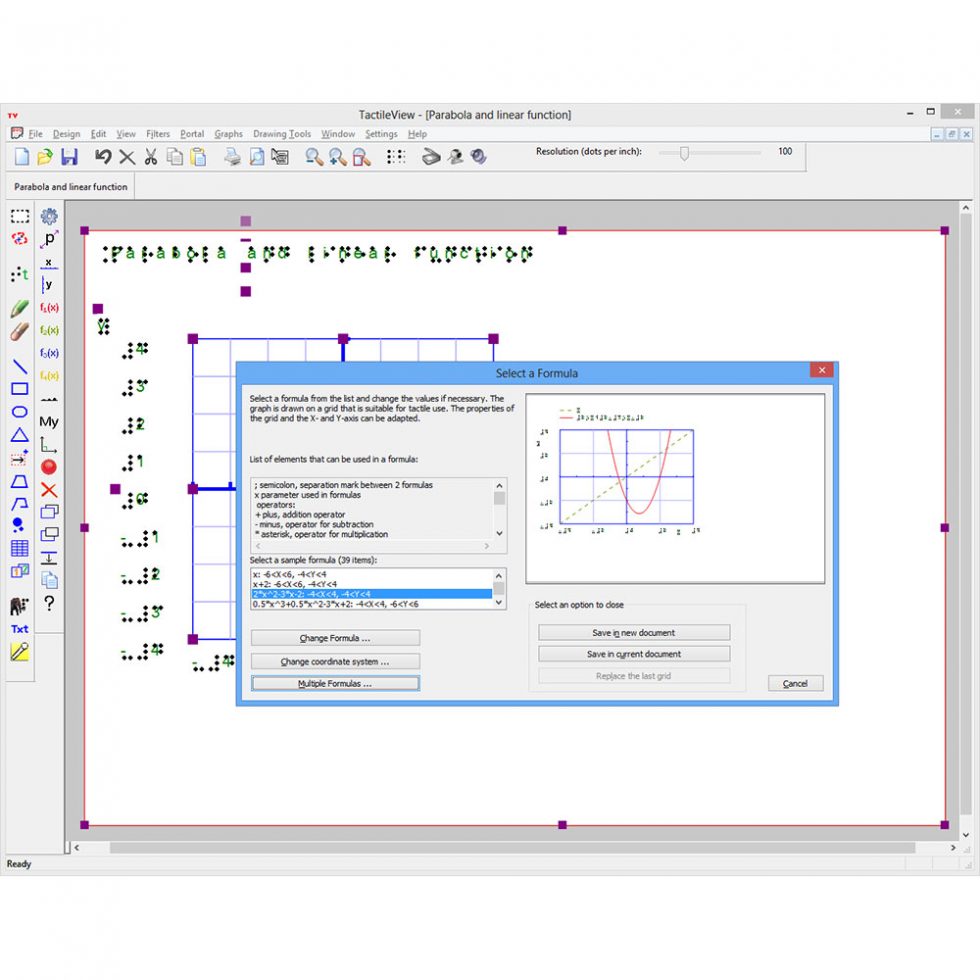980x980 pixels.
Task: Select the Eraser tool in the sidebar
Action: click(x=19, y=331)
